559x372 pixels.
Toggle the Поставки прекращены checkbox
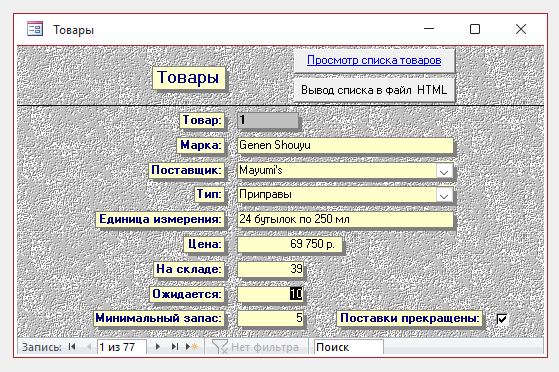(502, 319)
